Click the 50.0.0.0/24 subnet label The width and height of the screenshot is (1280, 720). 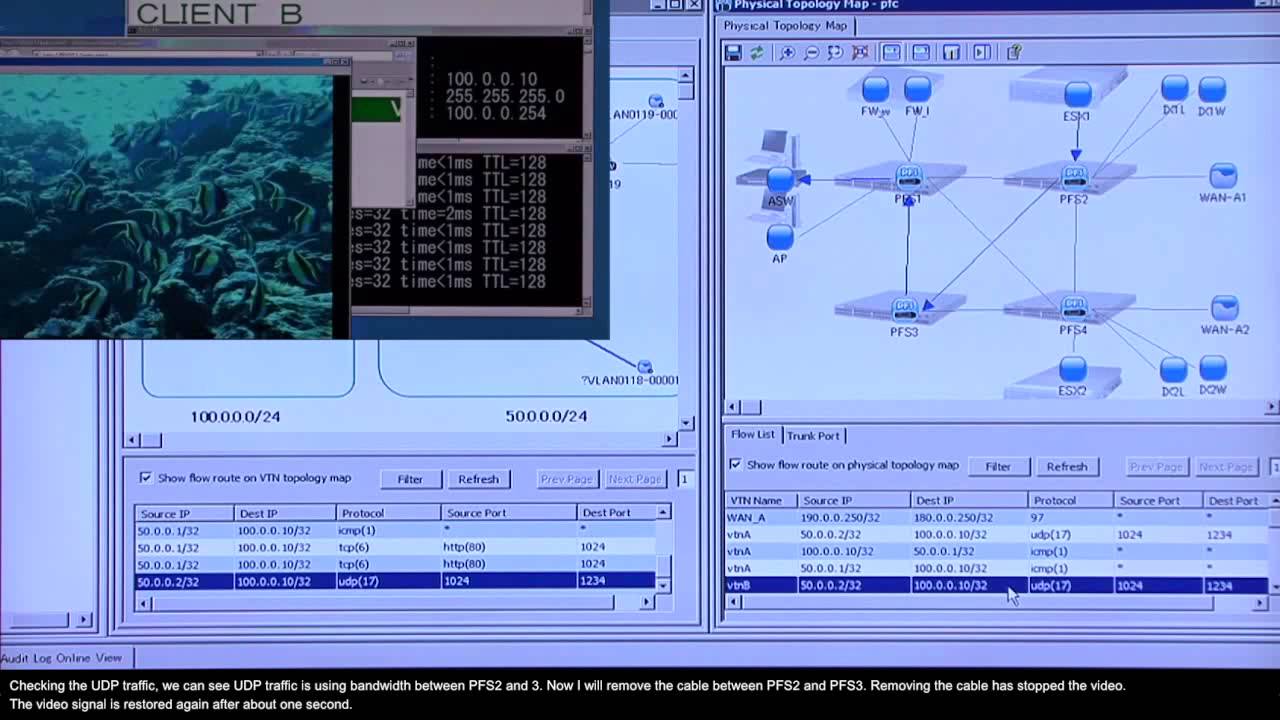coord(546,416)
